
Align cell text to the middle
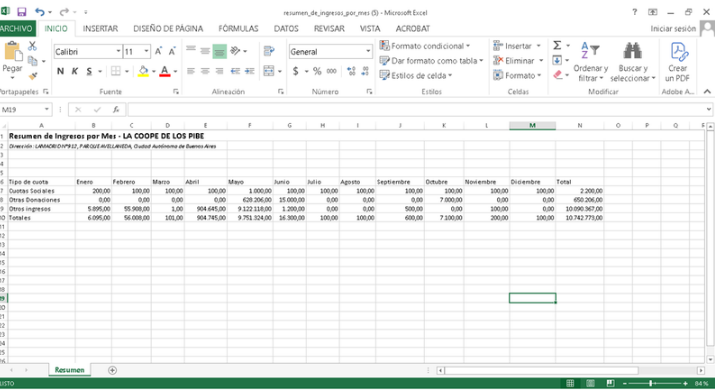205,51
